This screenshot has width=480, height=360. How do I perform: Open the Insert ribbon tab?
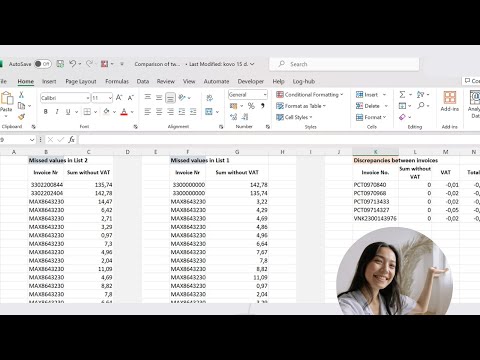pyautogui.click(x=49, y=81)
